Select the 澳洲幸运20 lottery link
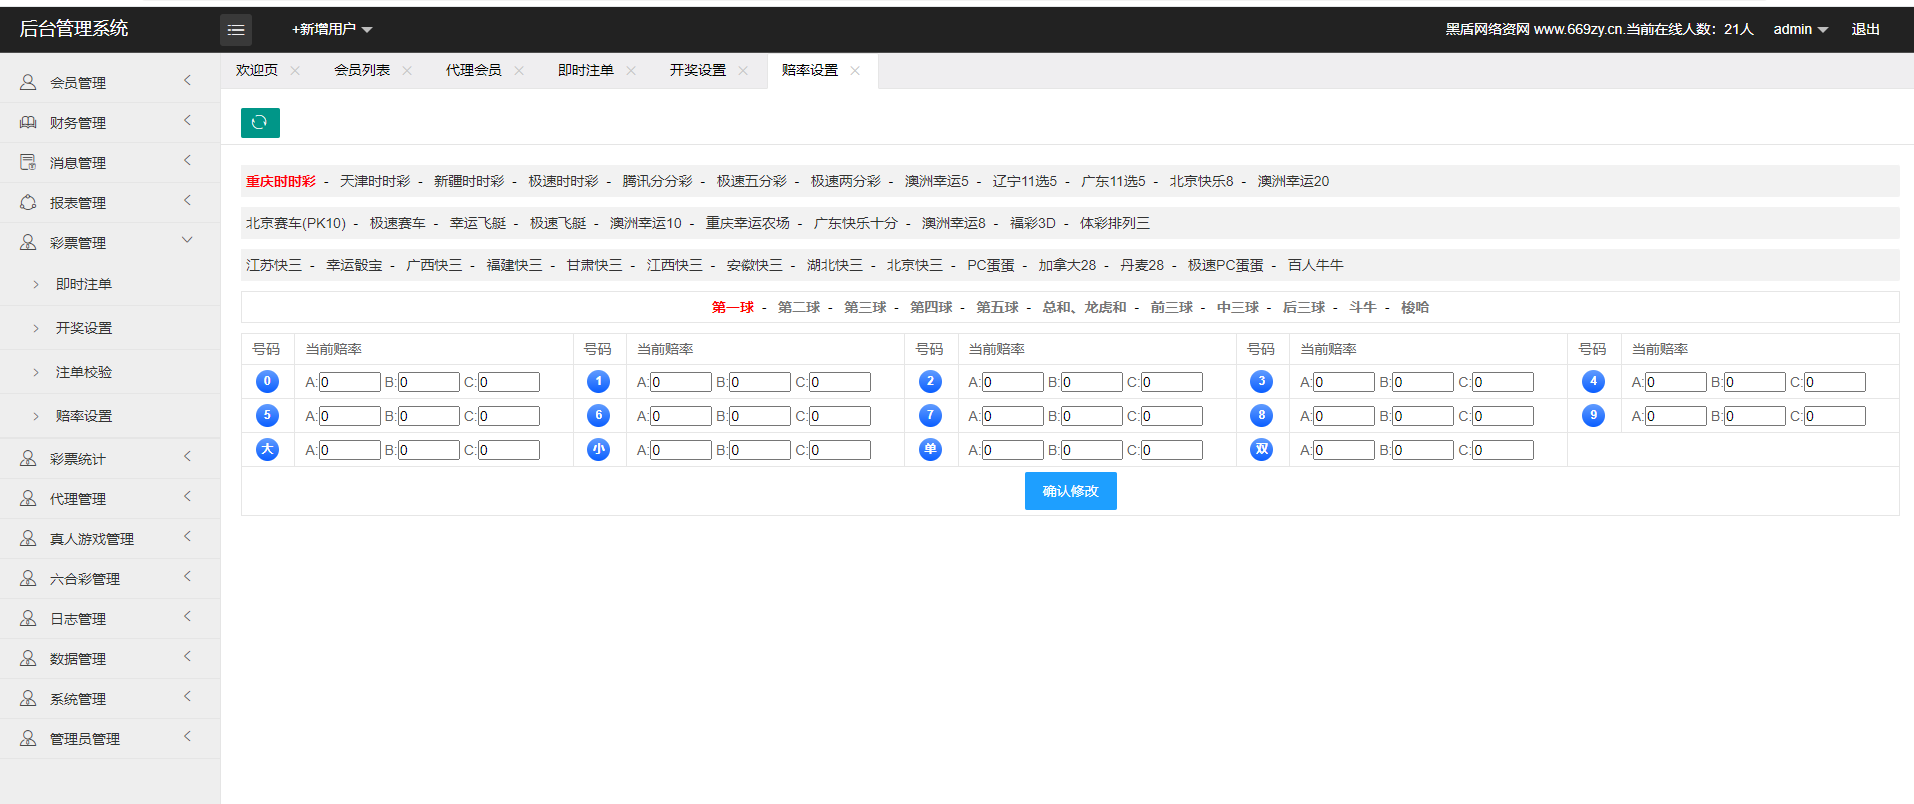Screen dimensions: 1914x804 coord(1293,181)
